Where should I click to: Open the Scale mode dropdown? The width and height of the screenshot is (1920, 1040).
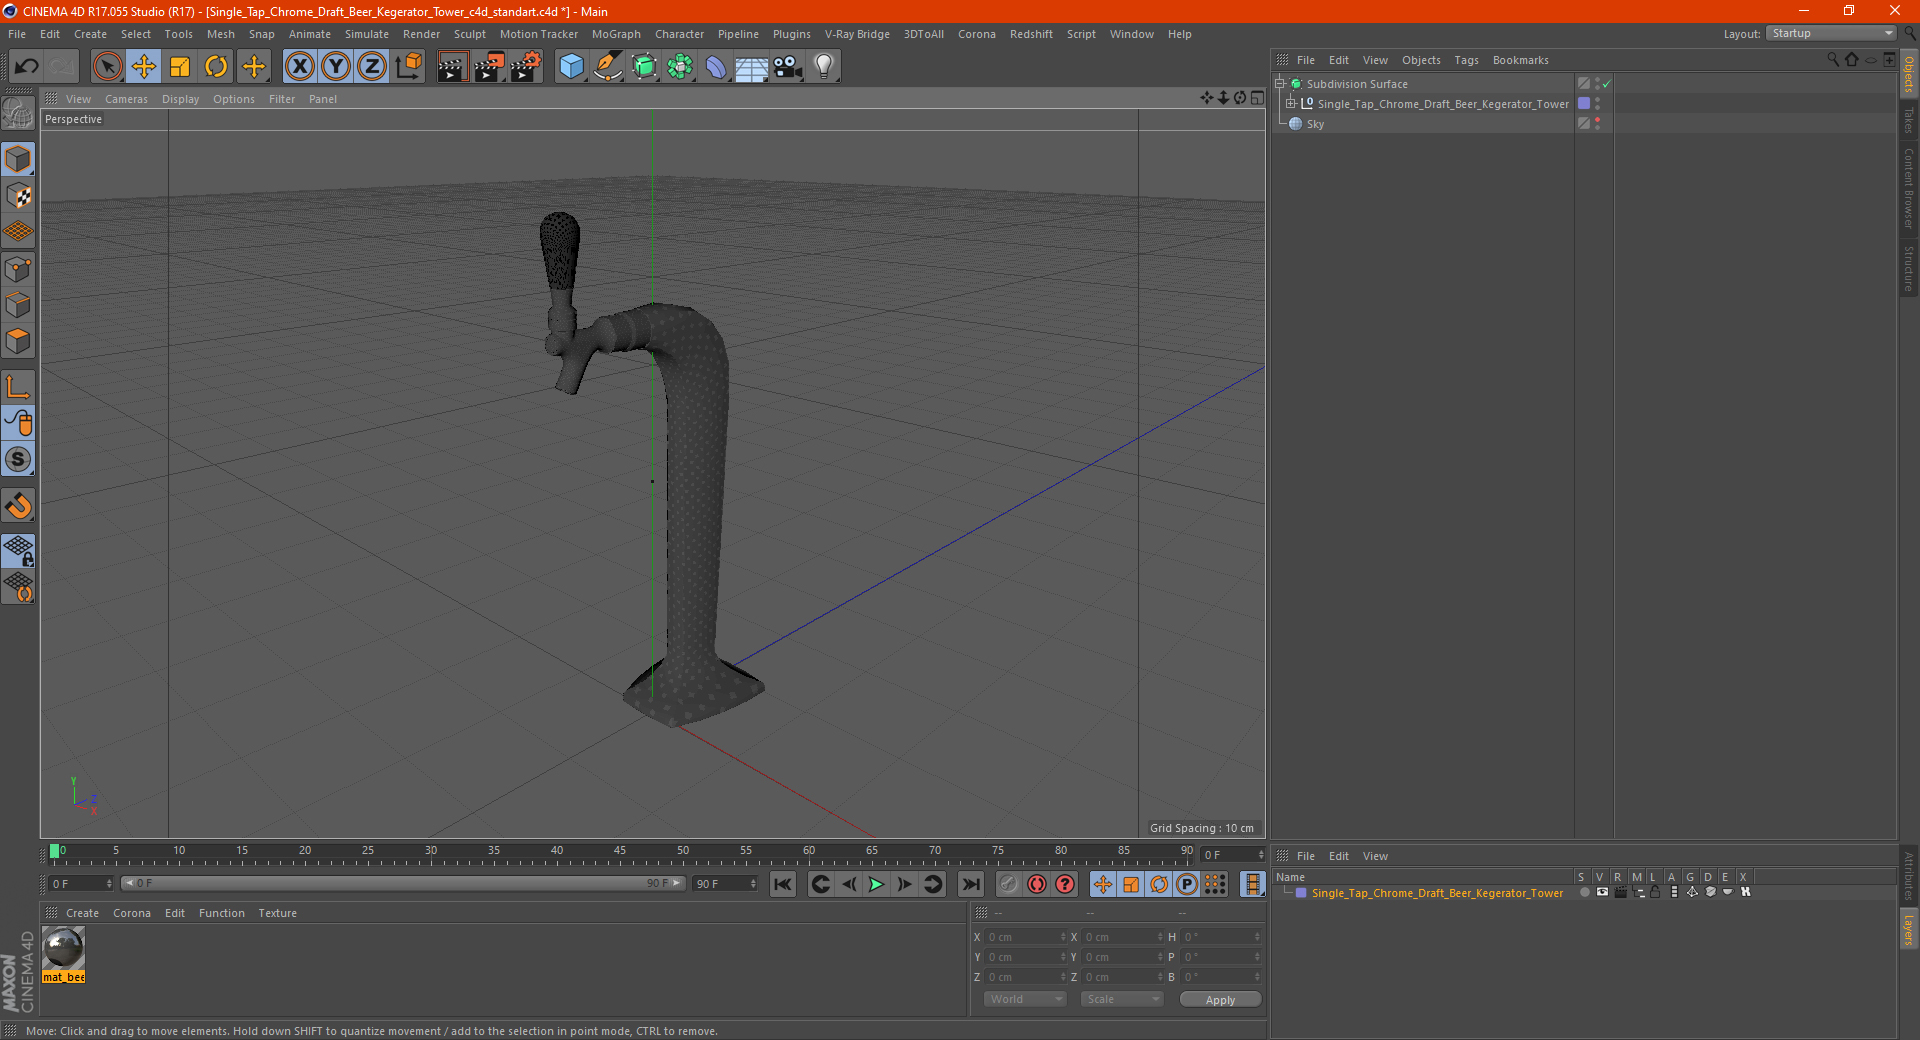[1122, 999]
